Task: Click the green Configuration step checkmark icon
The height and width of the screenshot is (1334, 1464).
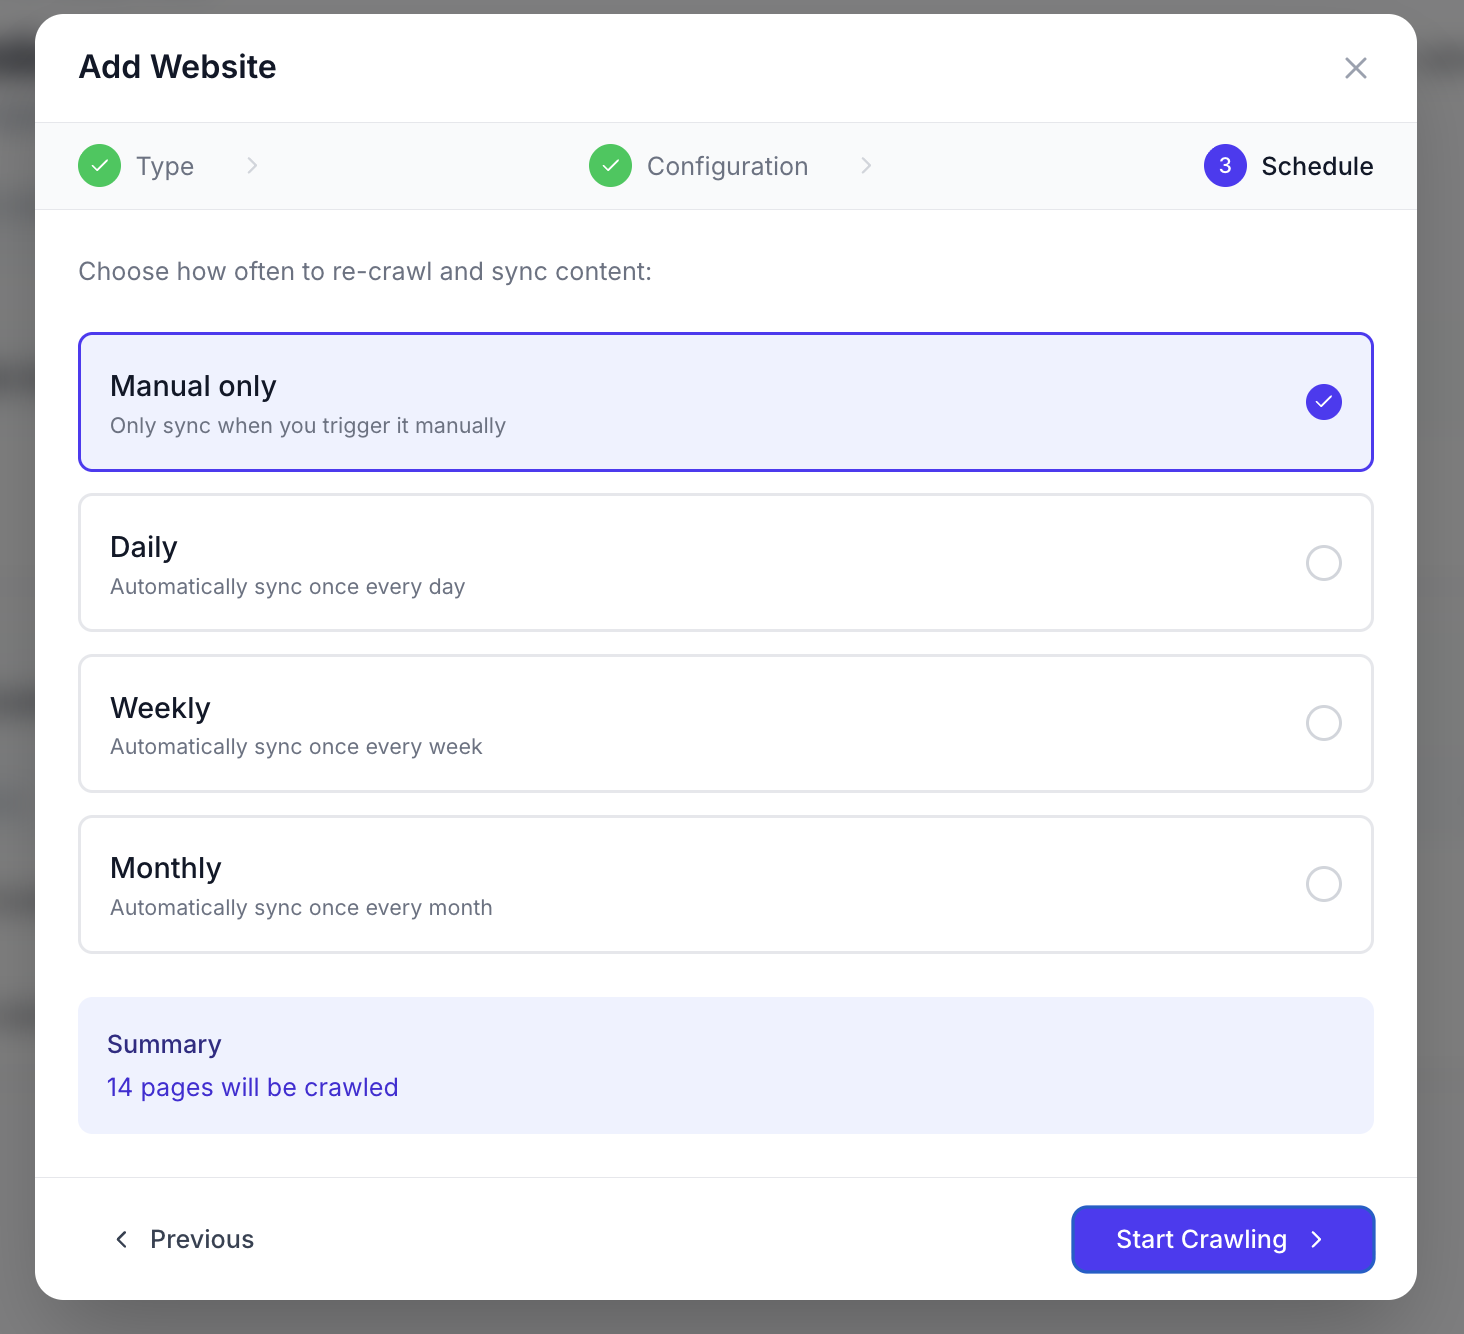Action: (x=610, y=166)
